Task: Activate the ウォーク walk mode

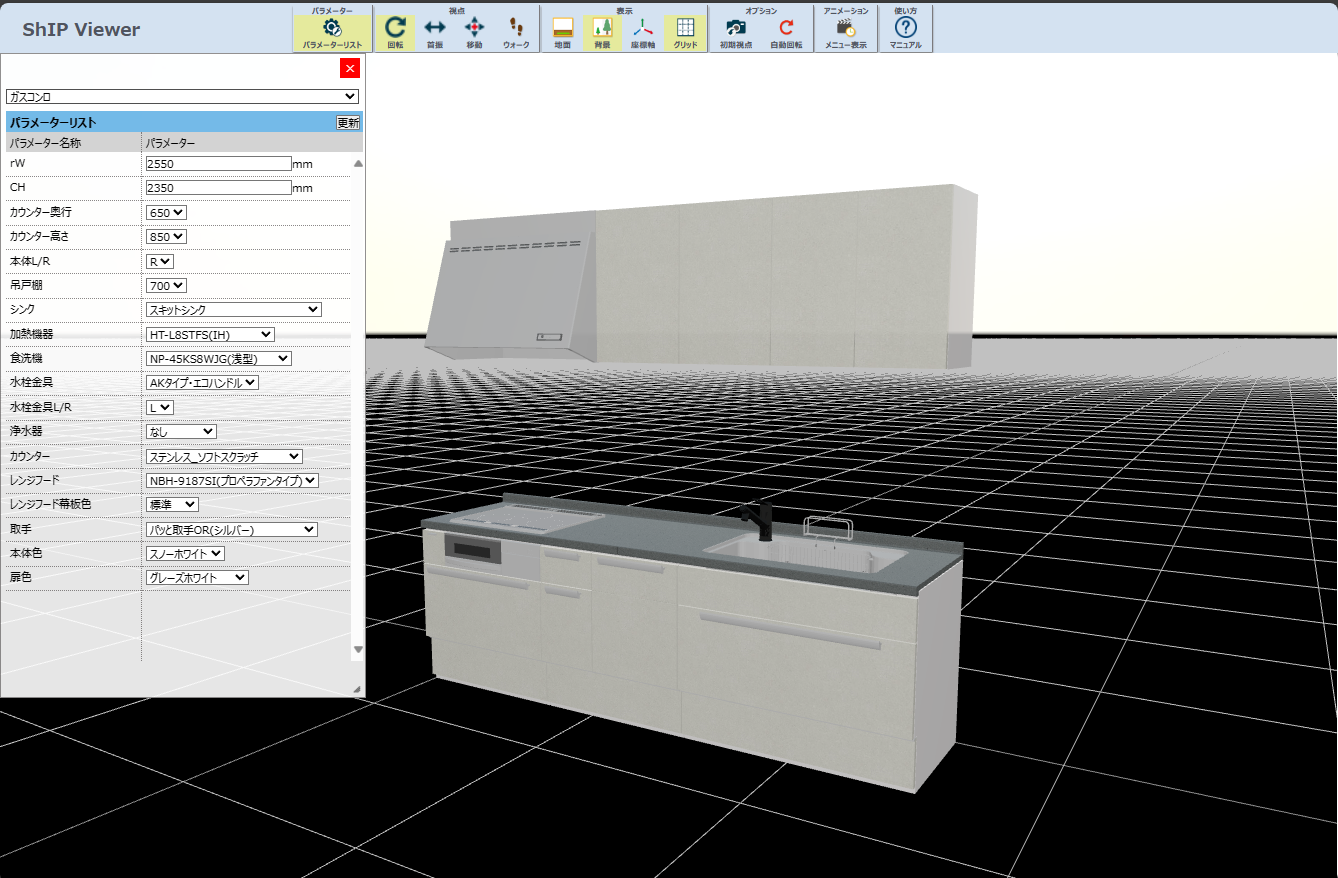Action: click(x=516, y=28)
